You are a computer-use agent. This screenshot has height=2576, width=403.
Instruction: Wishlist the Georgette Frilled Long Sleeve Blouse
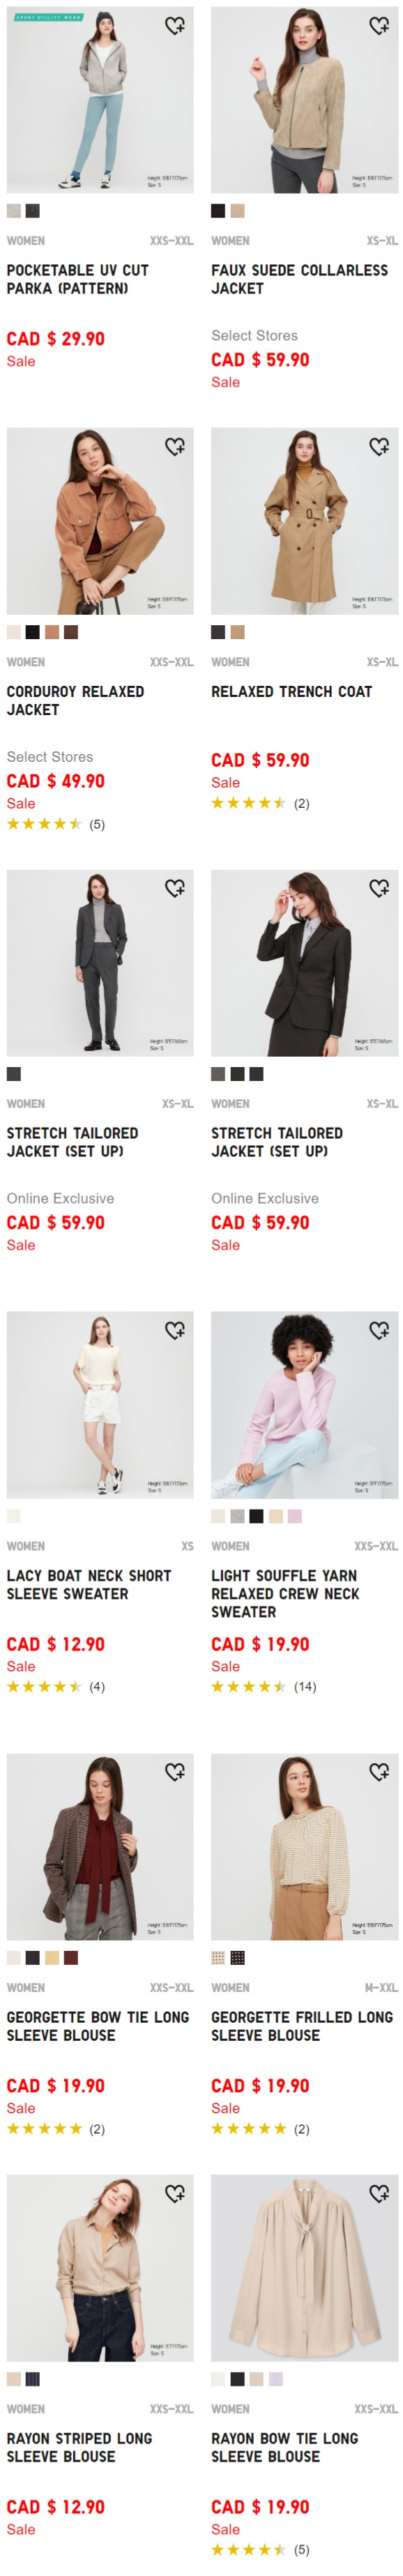378,1772
